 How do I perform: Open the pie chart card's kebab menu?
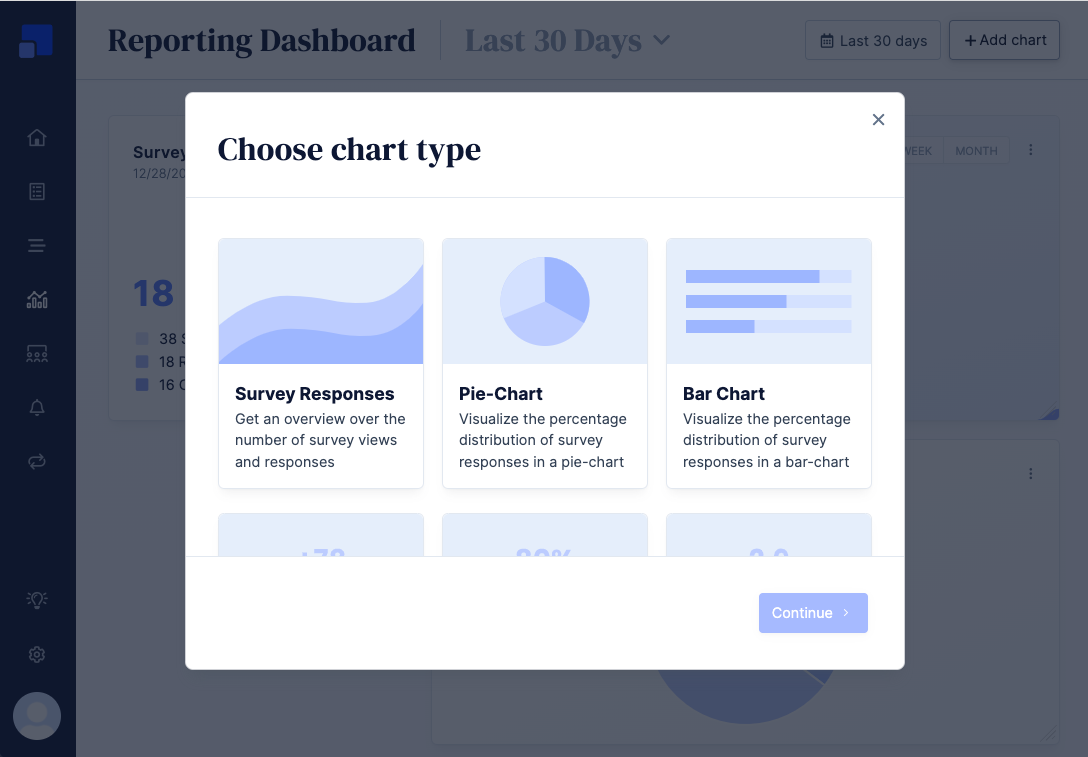1031,474
